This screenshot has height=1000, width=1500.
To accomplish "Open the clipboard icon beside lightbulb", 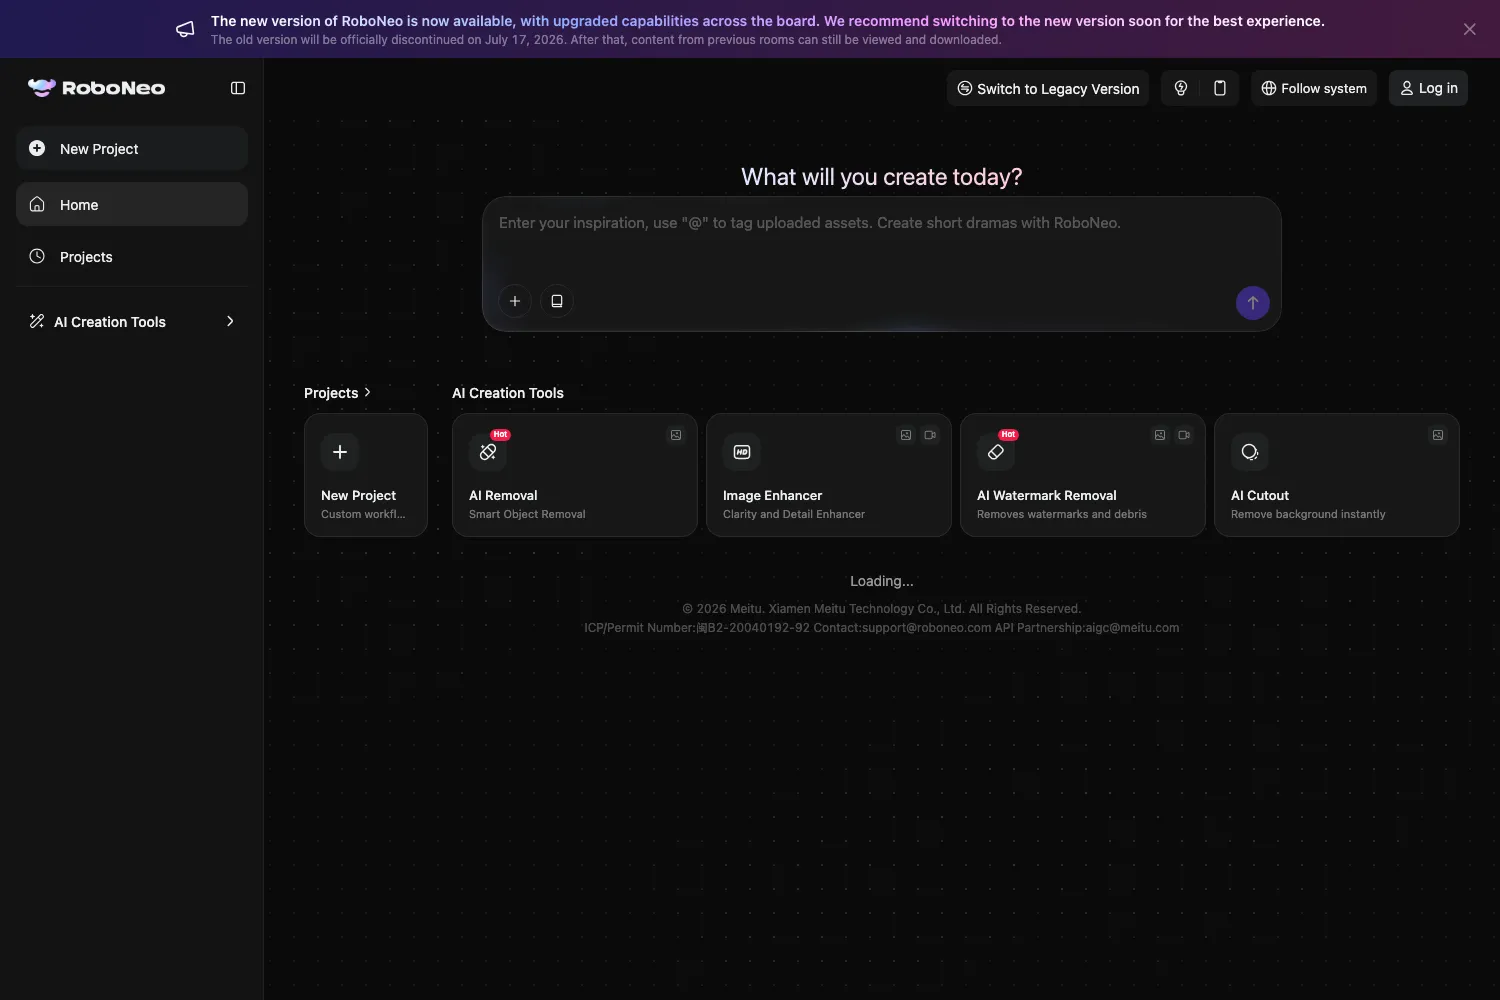I will (1220, 88).
